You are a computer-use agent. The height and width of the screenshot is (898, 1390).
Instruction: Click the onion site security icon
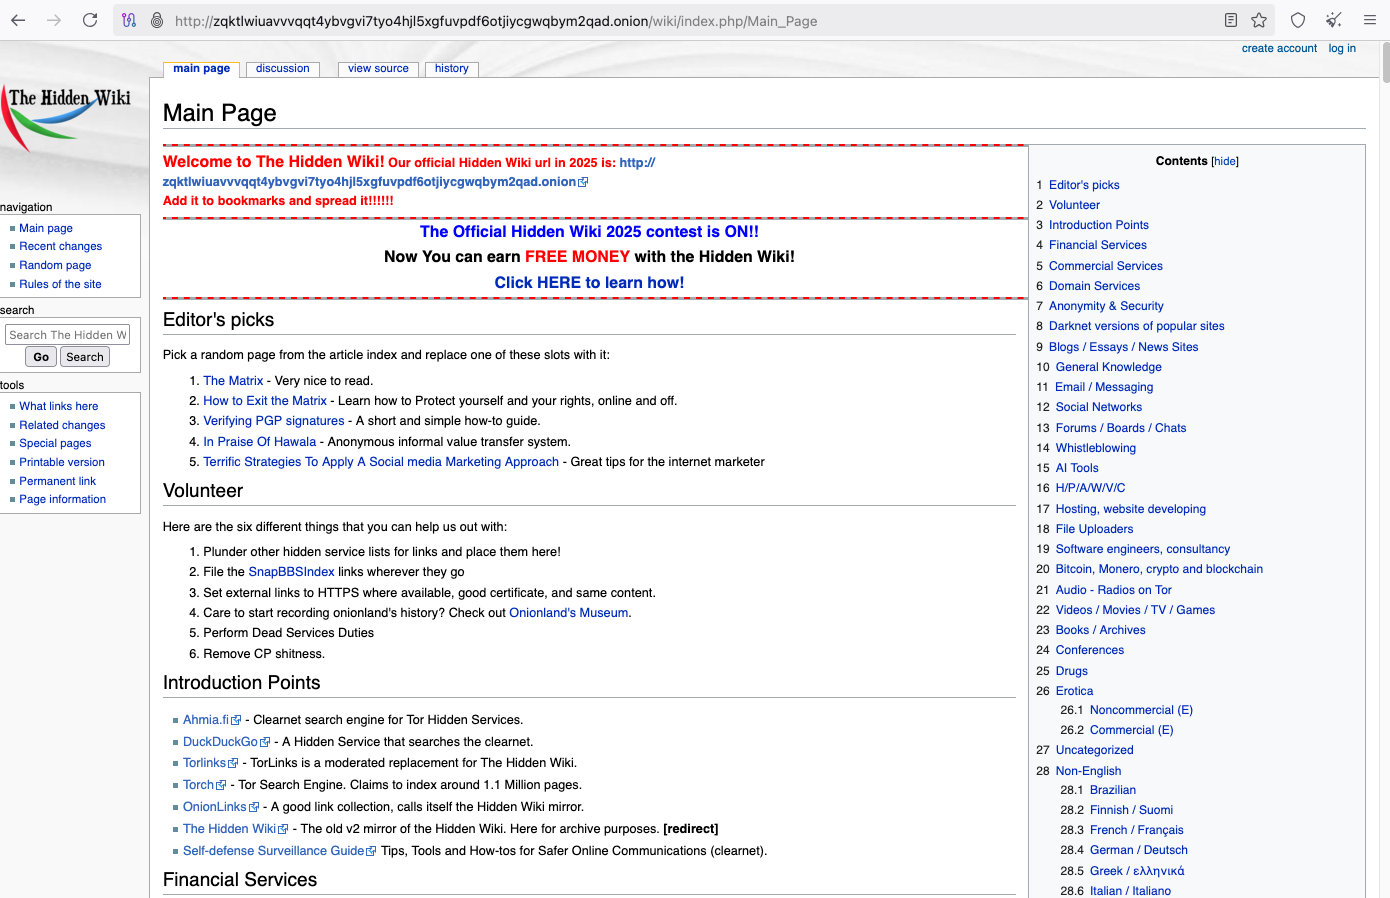(x=156, y=19)
